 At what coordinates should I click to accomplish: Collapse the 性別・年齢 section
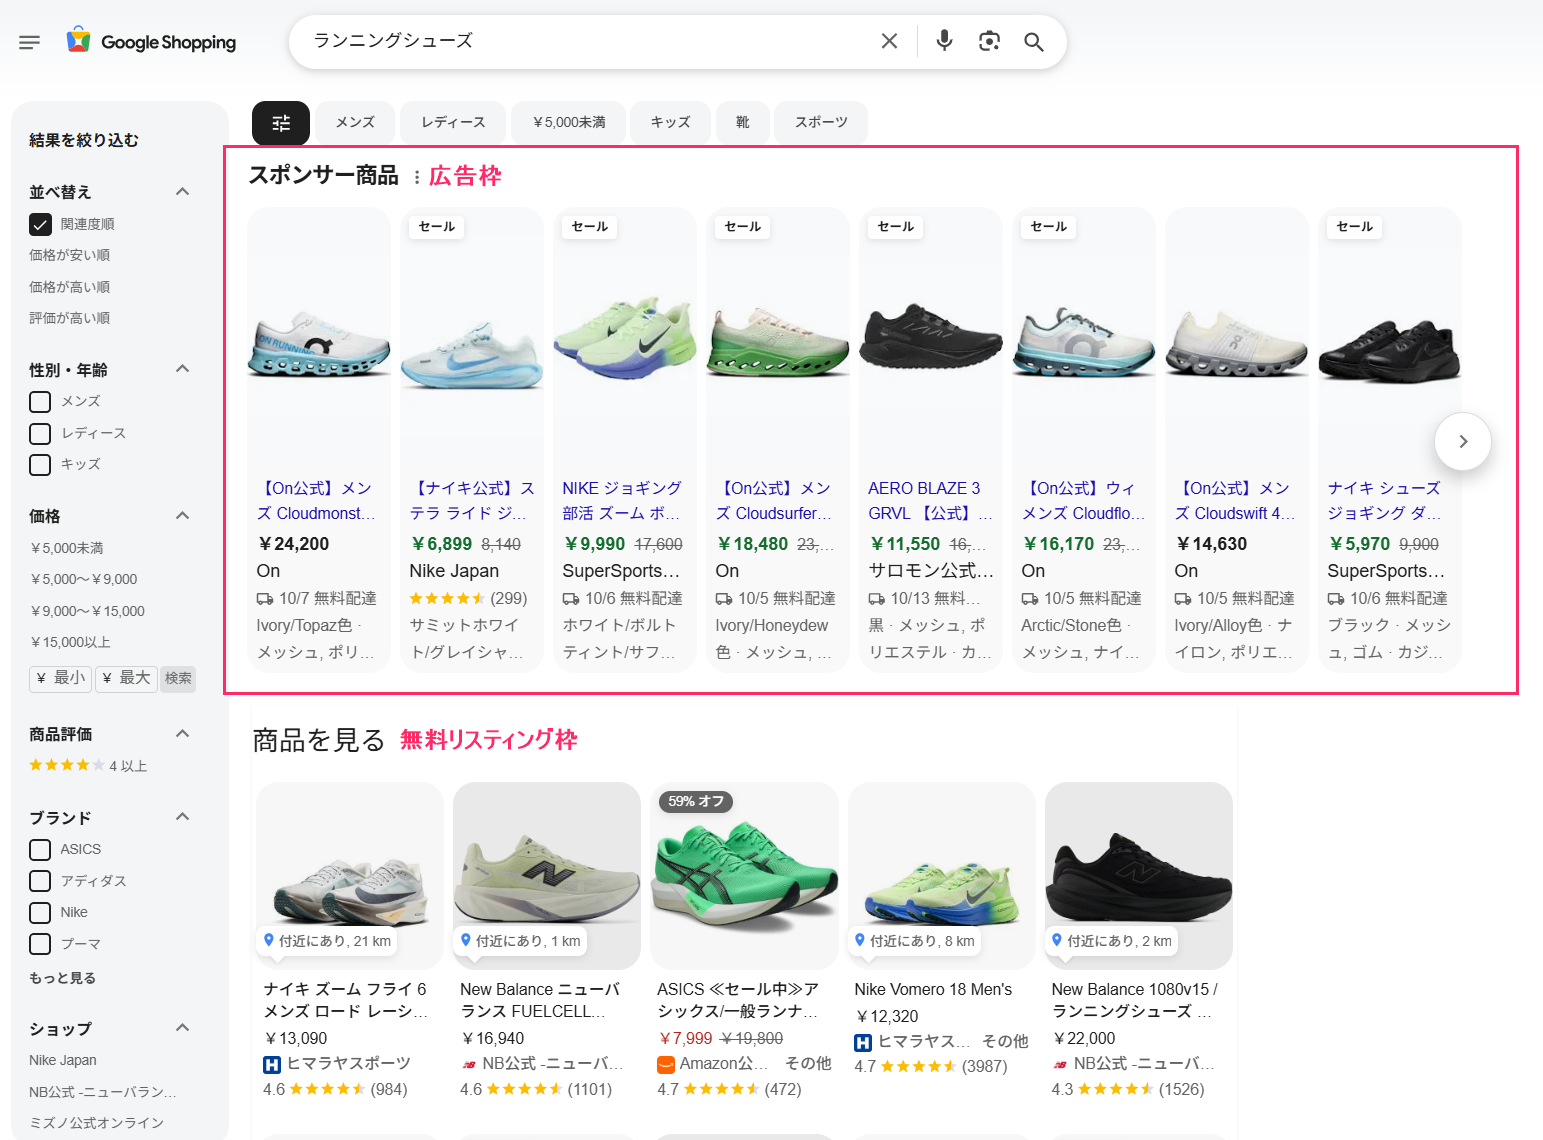[182, 369]
